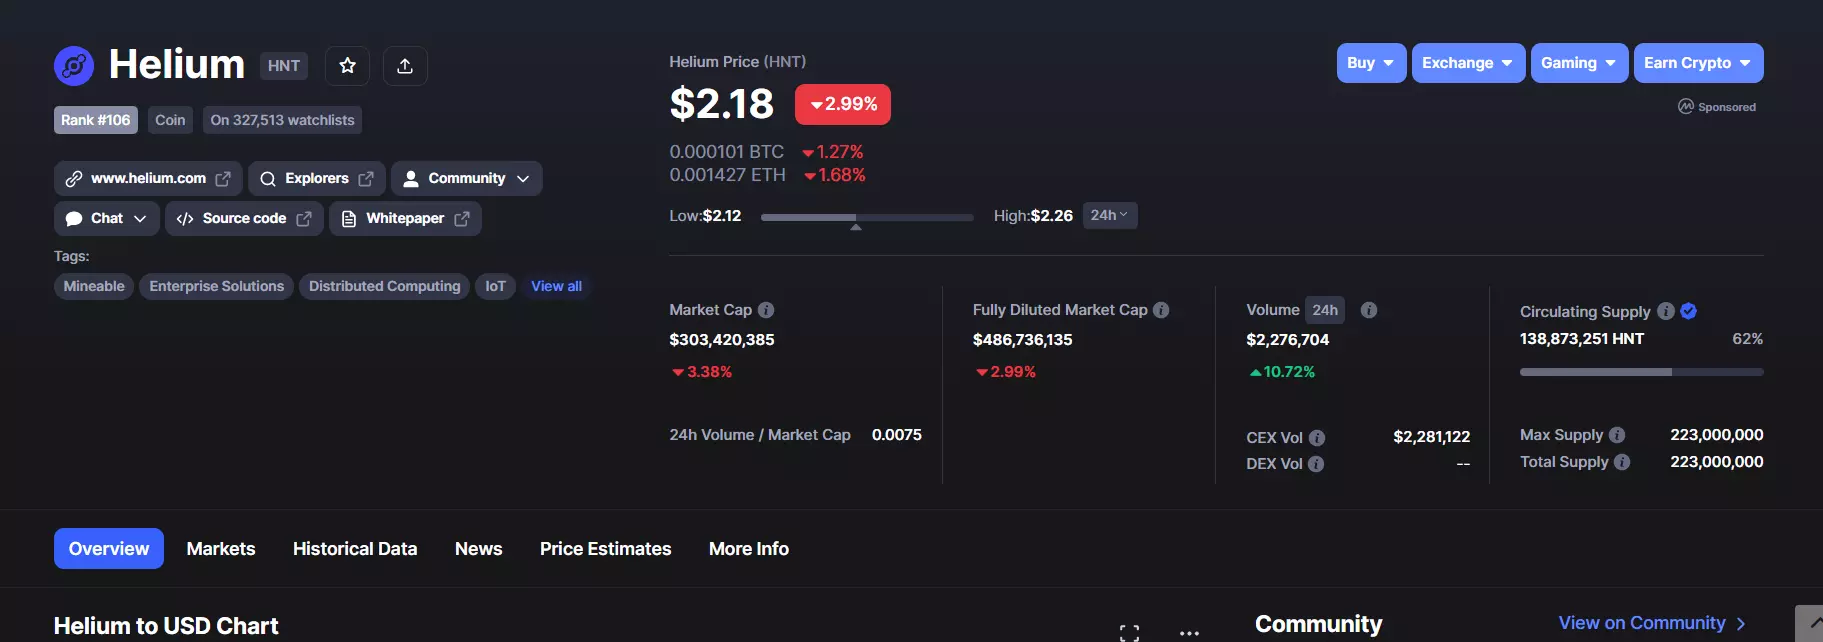Open the Community links dropdown chevron
Image resolution: width=1823 pixels, height=642 pixels.
click(523, 179)
